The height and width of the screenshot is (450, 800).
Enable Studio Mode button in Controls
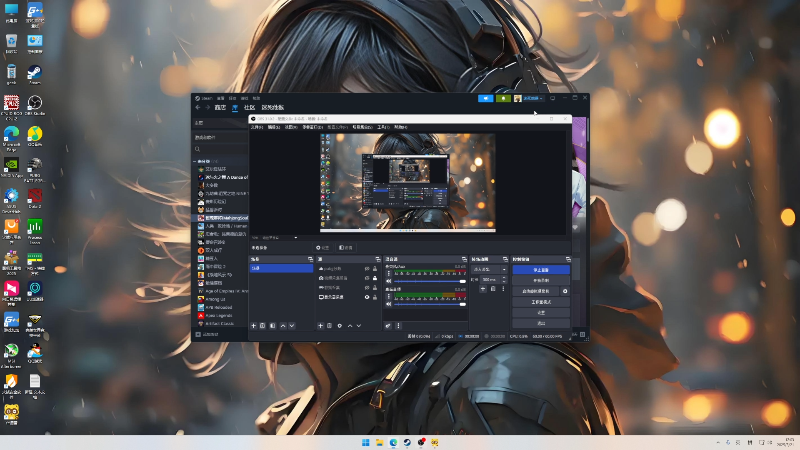[541, 302]
